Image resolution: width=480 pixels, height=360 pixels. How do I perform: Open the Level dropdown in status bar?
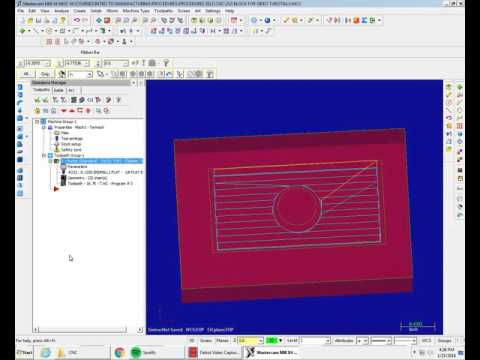328,340
